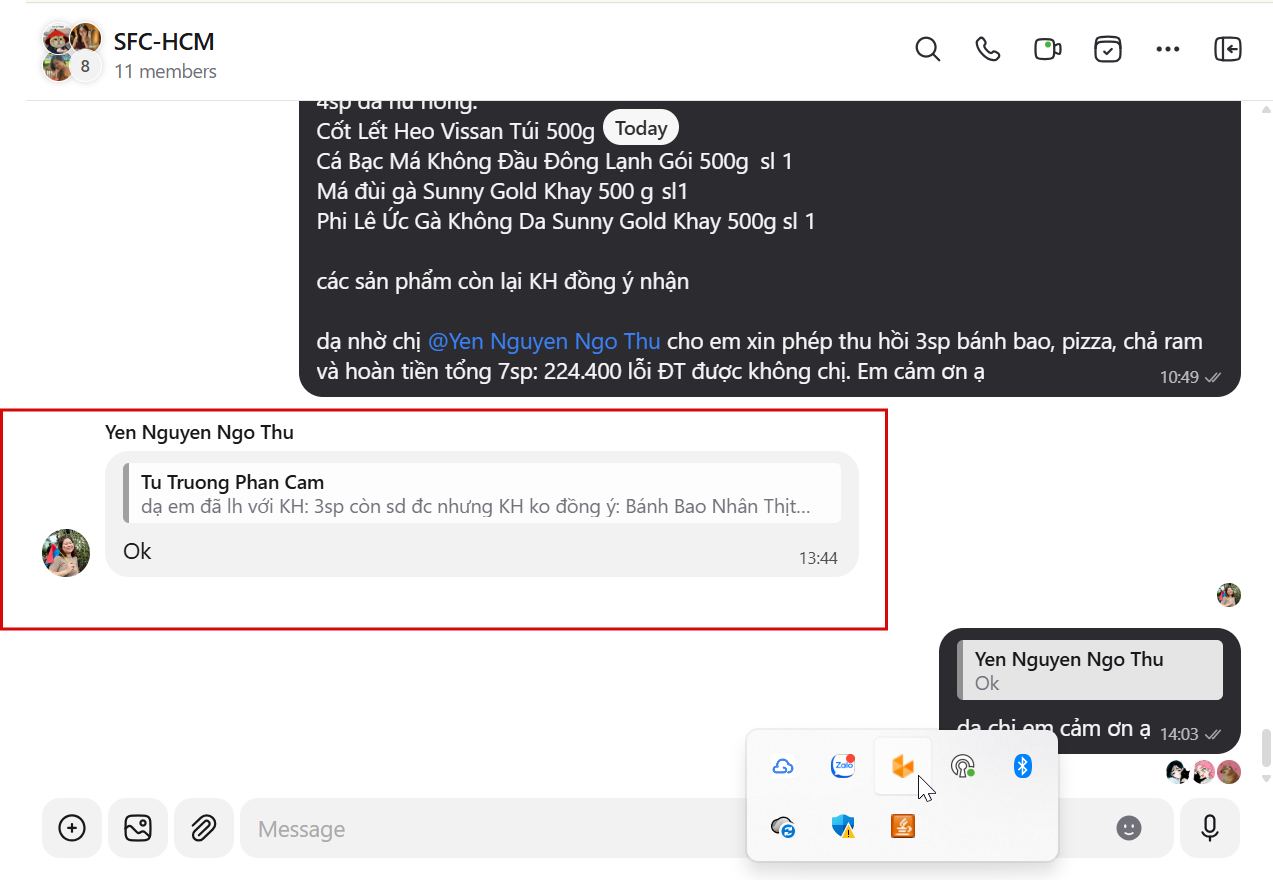Click the plus button beside message box
The width and height of the screenshot is (1273, 880).
coord(71,828)
